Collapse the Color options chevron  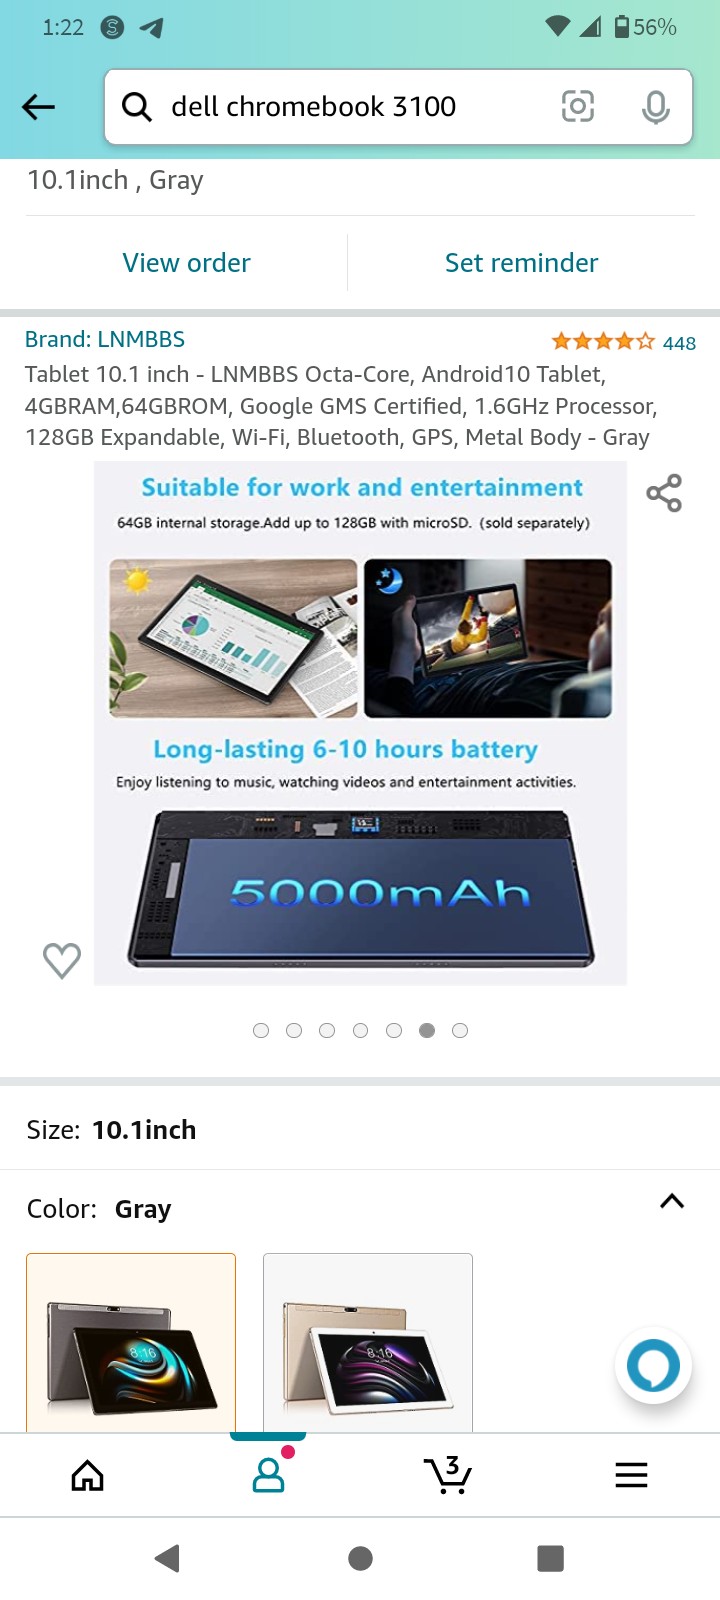point(672,1202)
